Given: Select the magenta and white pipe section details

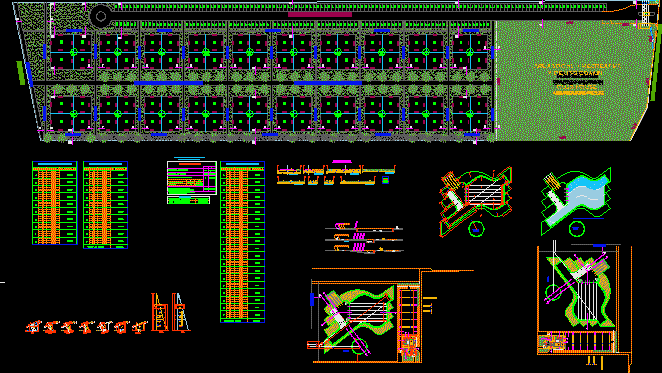Looking at the screenshot, I should coord(364,238).
